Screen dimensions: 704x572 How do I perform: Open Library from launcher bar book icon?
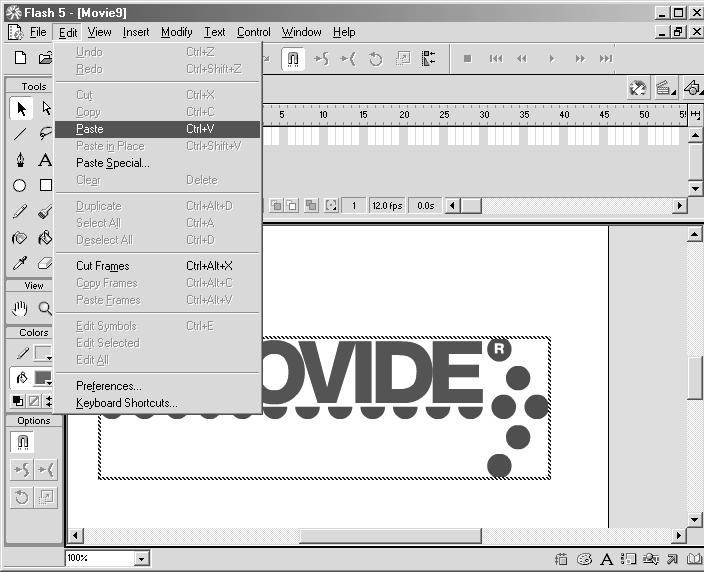[x=695, y=559]
